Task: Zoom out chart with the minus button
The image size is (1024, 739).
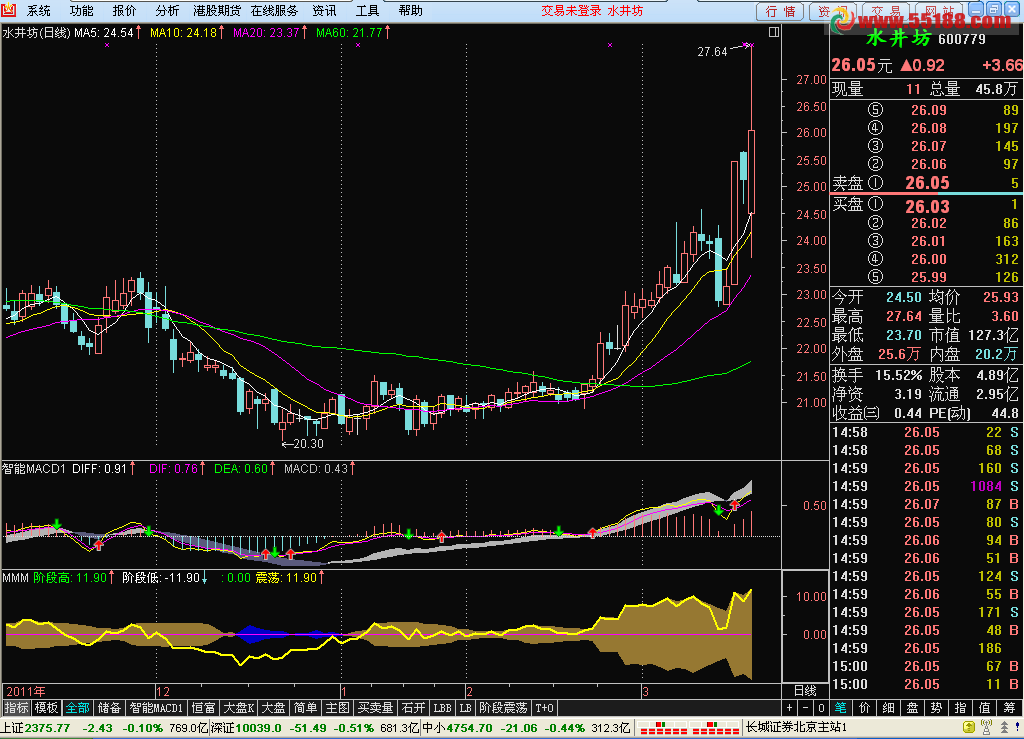Action: point(805,708)
